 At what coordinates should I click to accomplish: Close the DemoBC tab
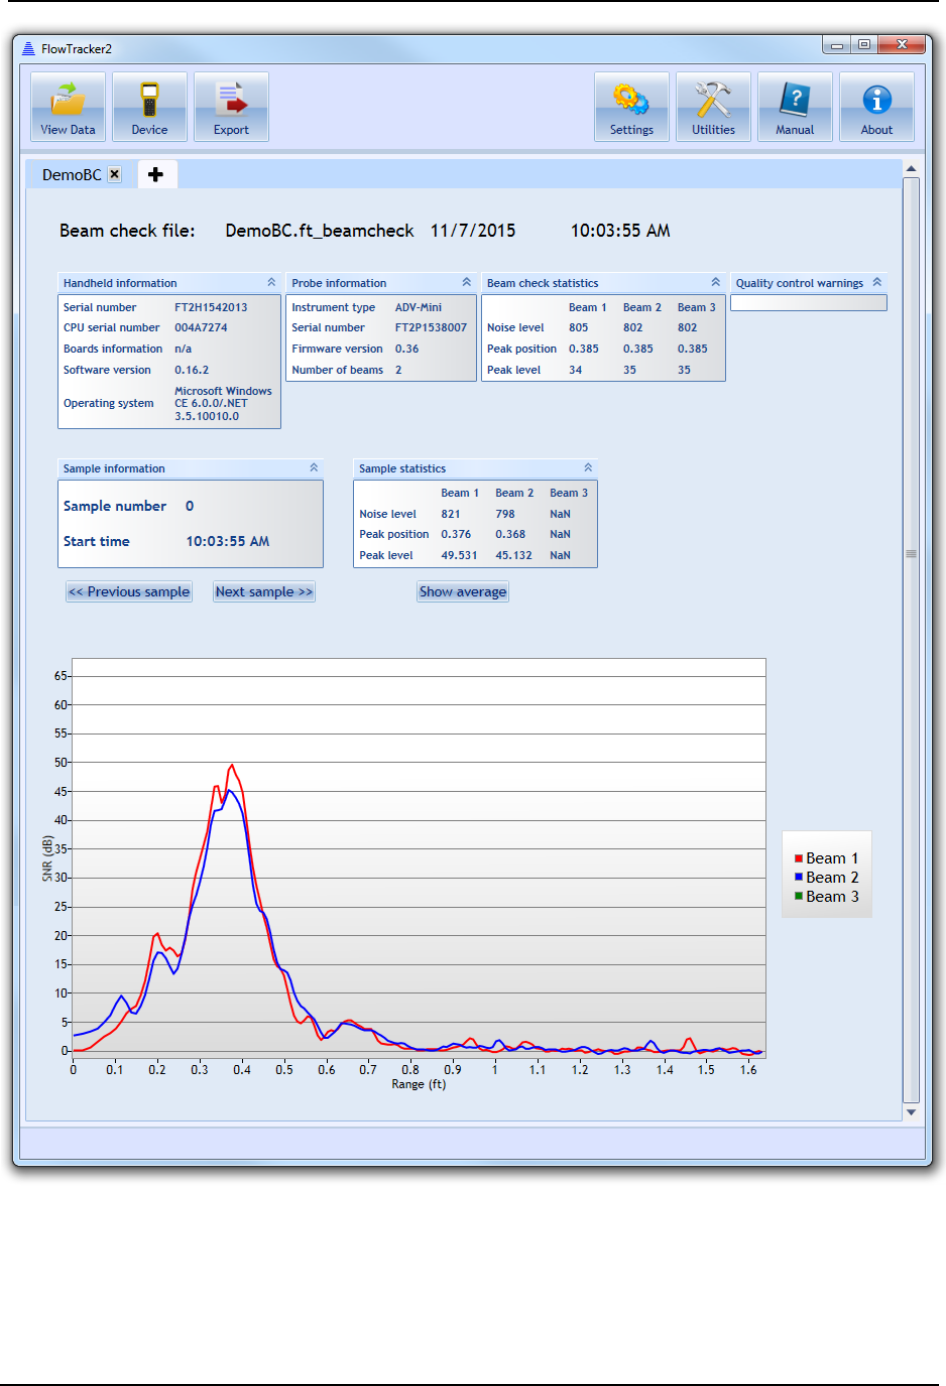pos(115,174)
